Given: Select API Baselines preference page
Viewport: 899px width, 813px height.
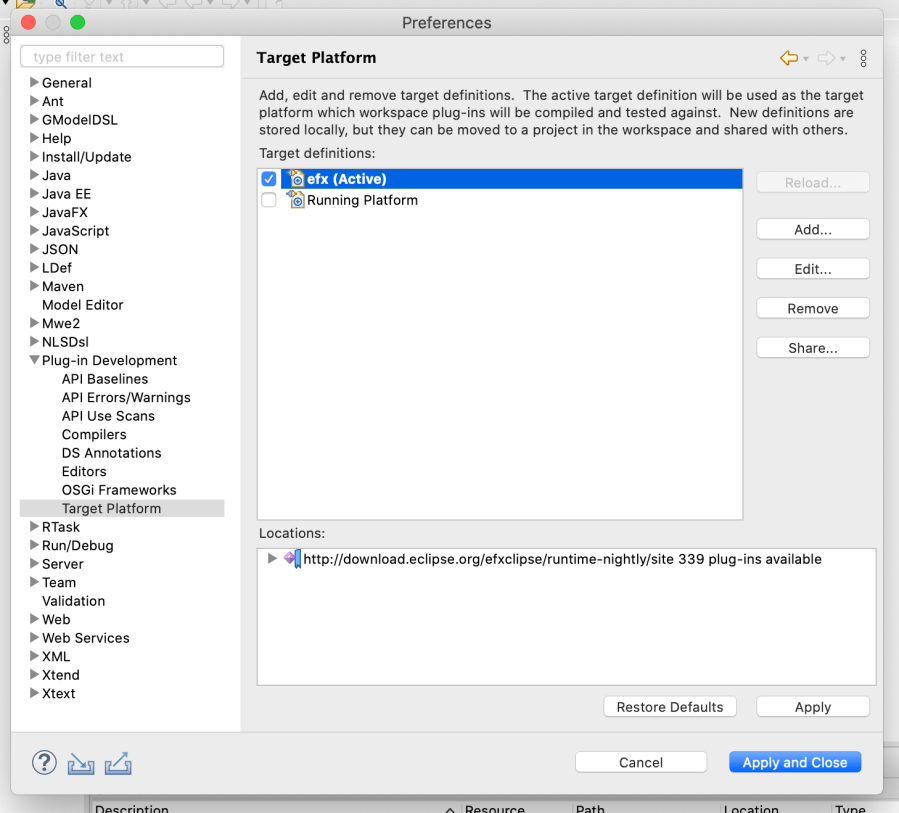Looking at the screenshot, I should pos(104,379).
